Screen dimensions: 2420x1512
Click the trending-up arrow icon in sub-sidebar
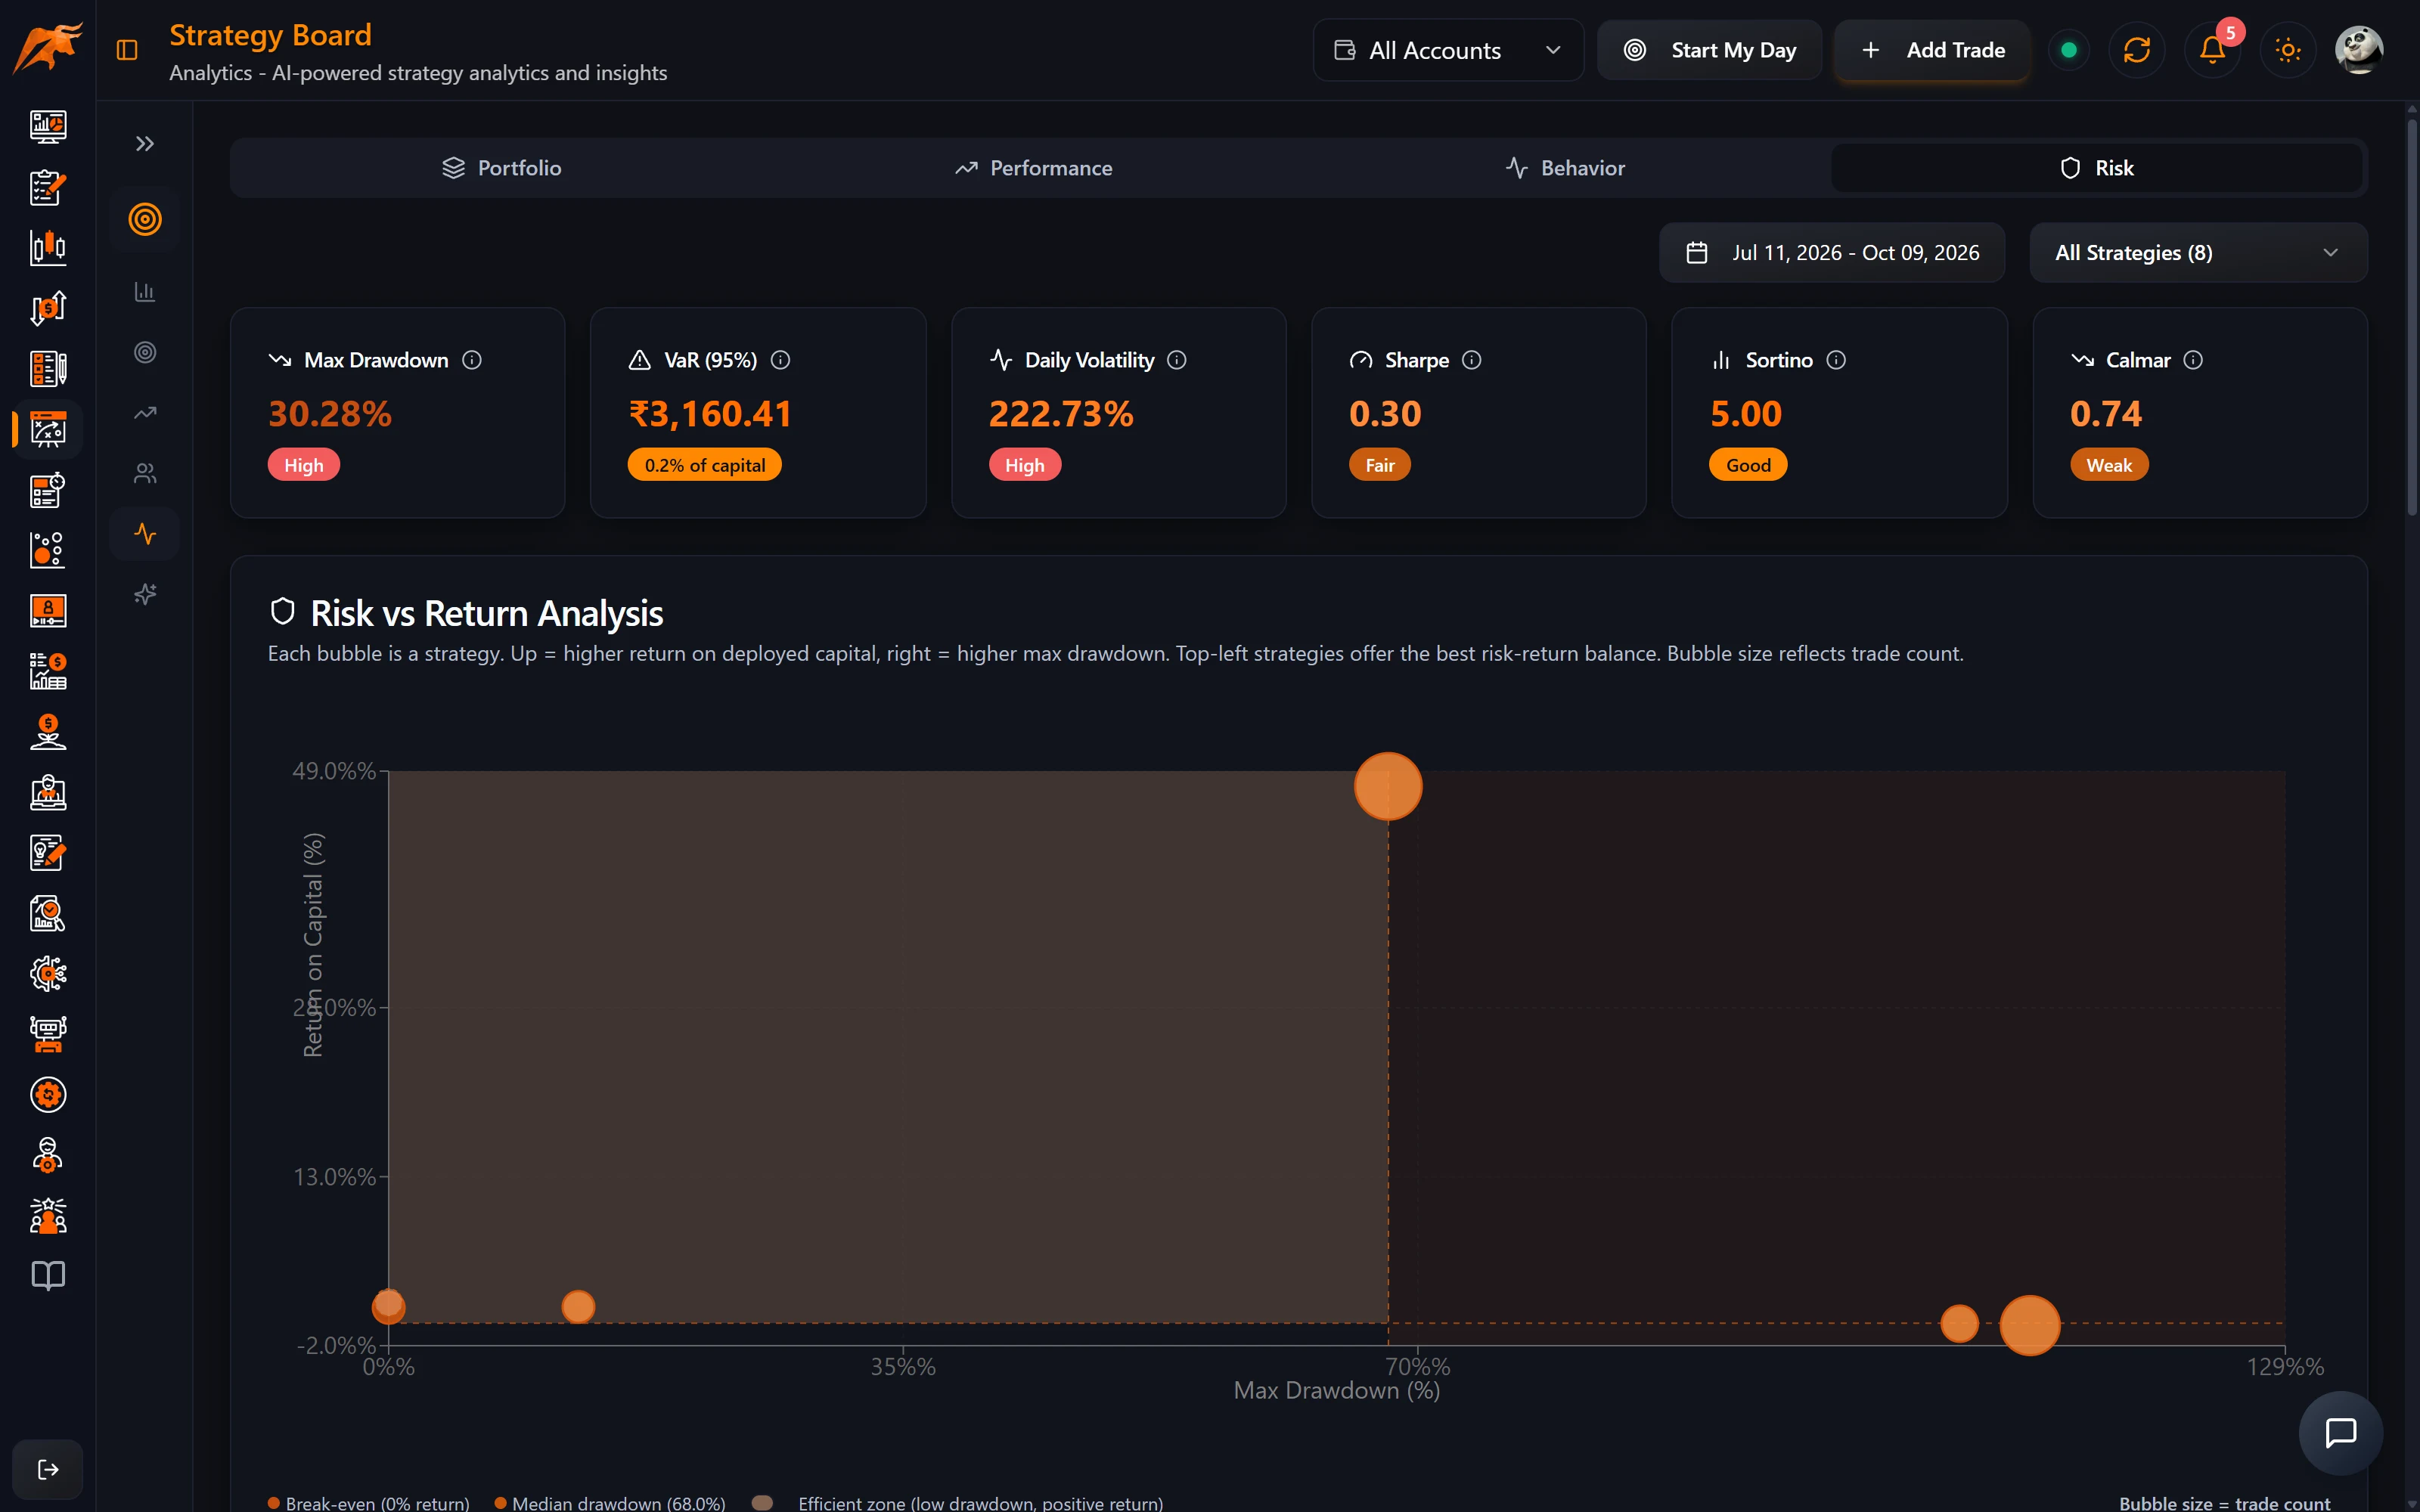145,412
